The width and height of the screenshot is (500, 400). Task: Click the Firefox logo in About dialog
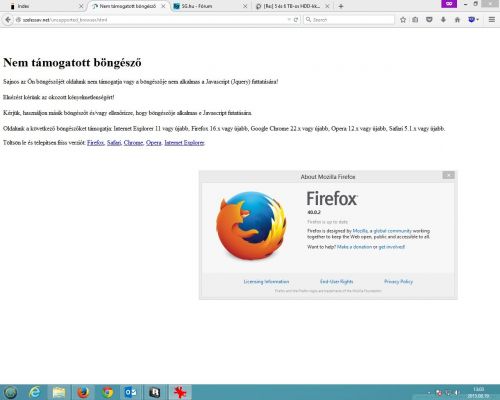251,226
